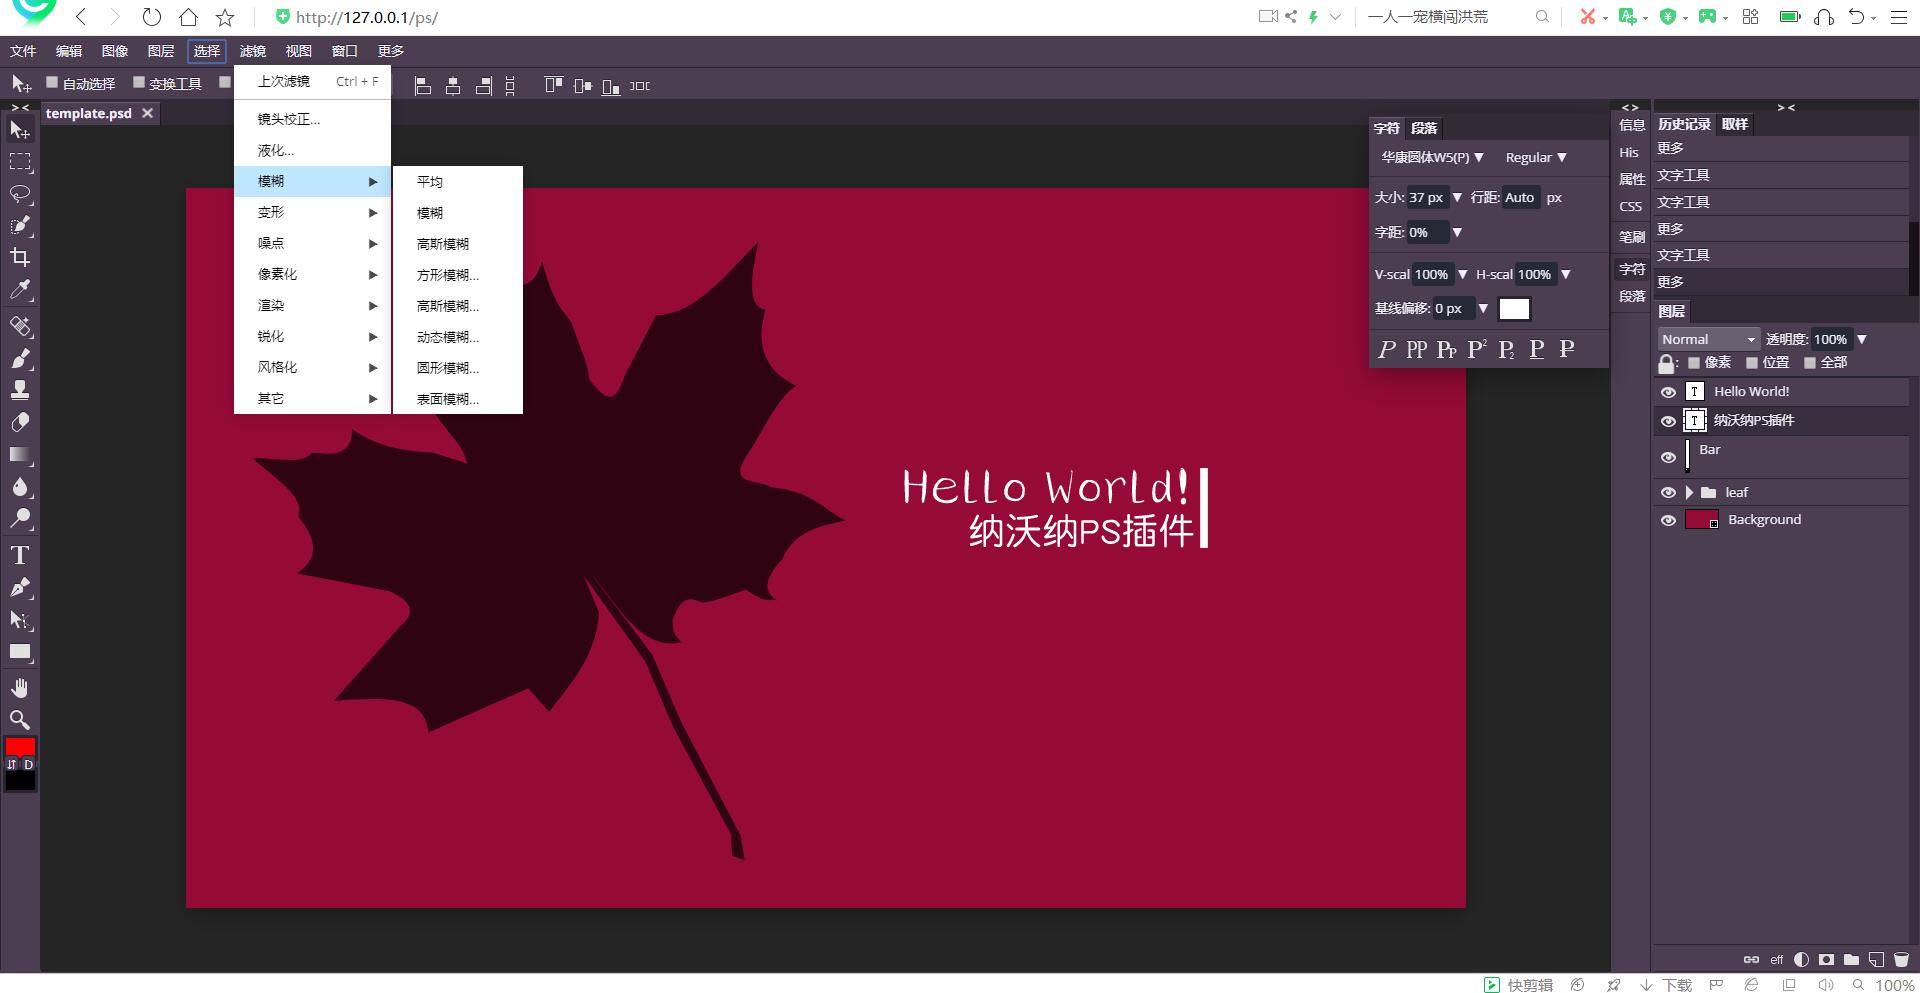Select the Eyedropper tool
Image resolution: width=1920 pixels, height=993 pixels.
pyautogui.click(x=20, y=291)
